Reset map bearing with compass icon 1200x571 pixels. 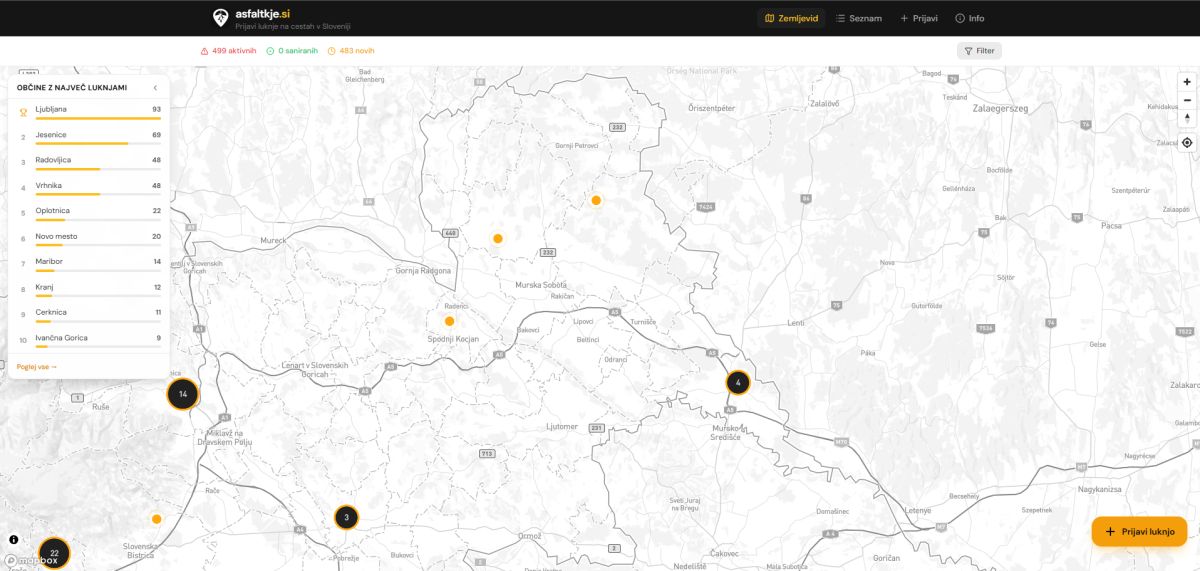(1187, 118)
